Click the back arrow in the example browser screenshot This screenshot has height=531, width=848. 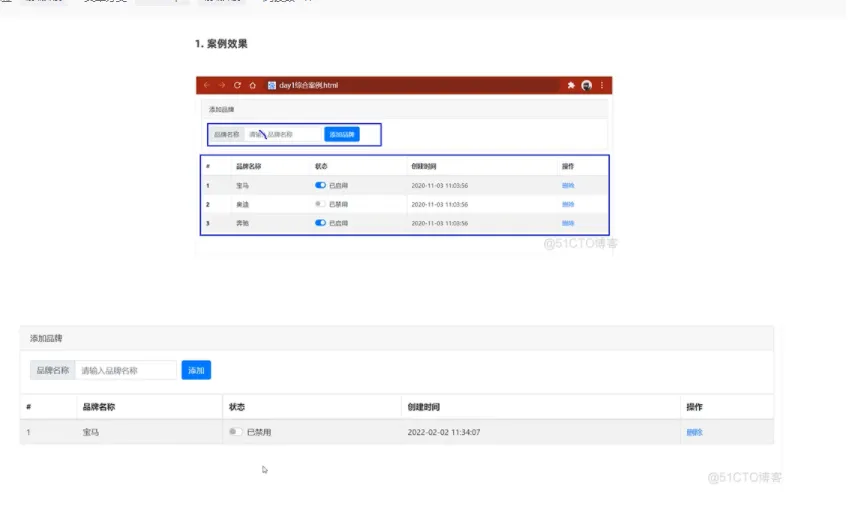pyautogui.click(x=207, y=85)
